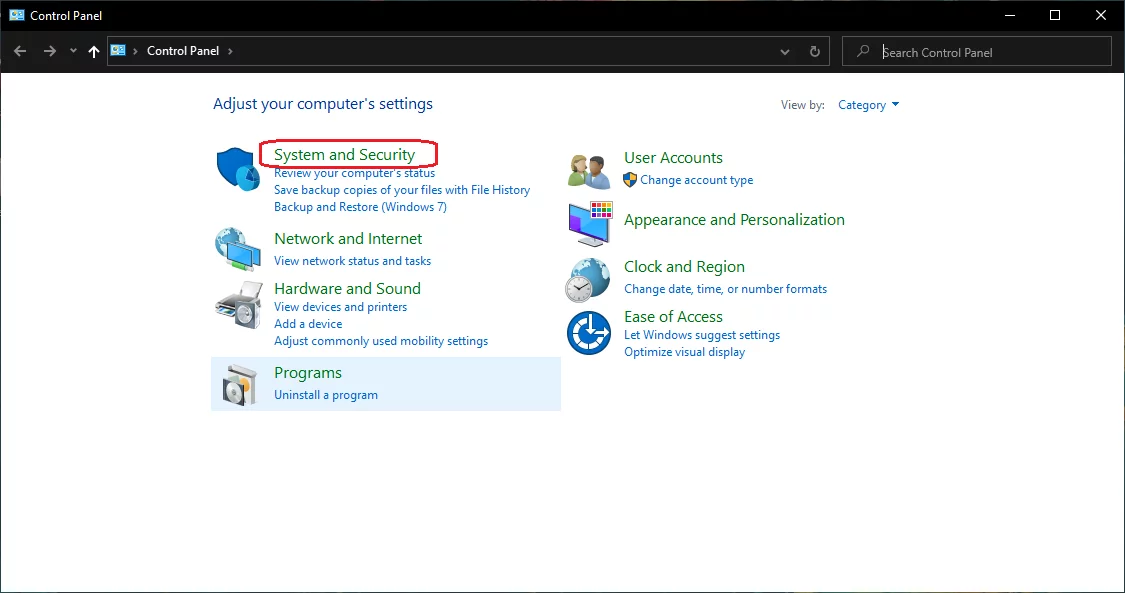Minimize the Control Panel window

click(x=1009, y=15)
